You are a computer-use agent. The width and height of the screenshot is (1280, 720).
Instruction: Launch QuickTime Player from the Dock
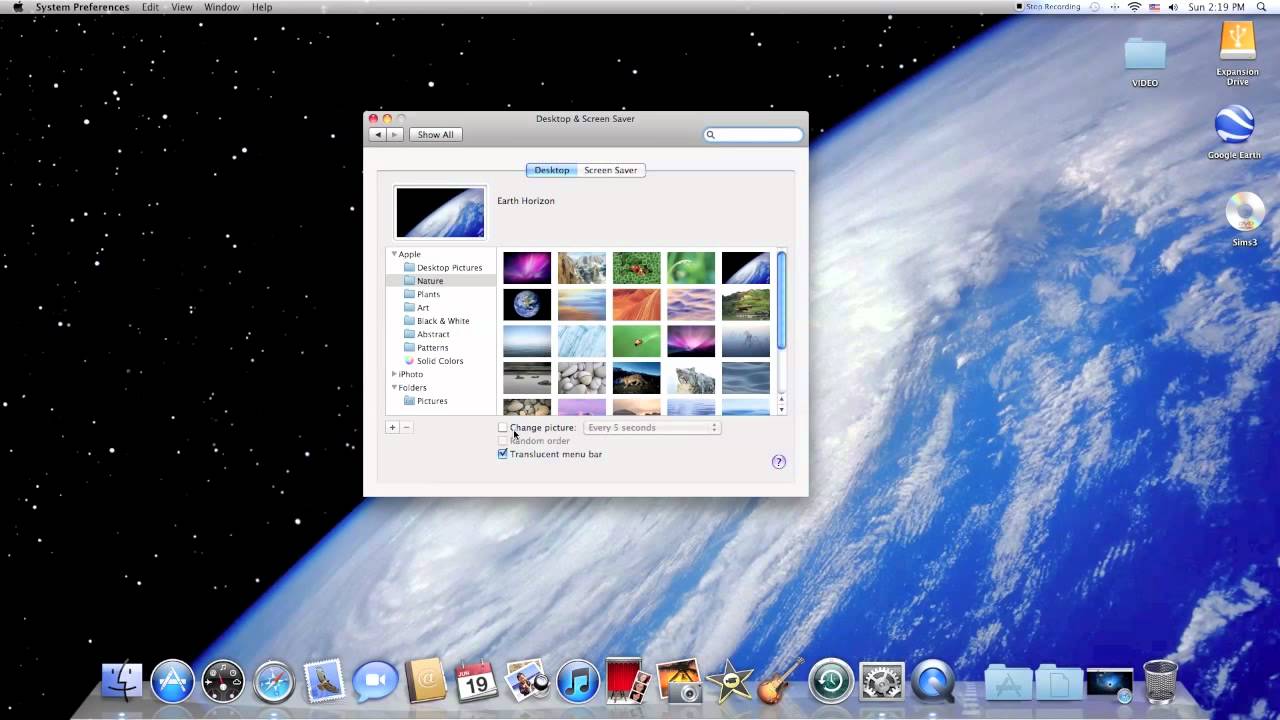click(x=933, y=681)
